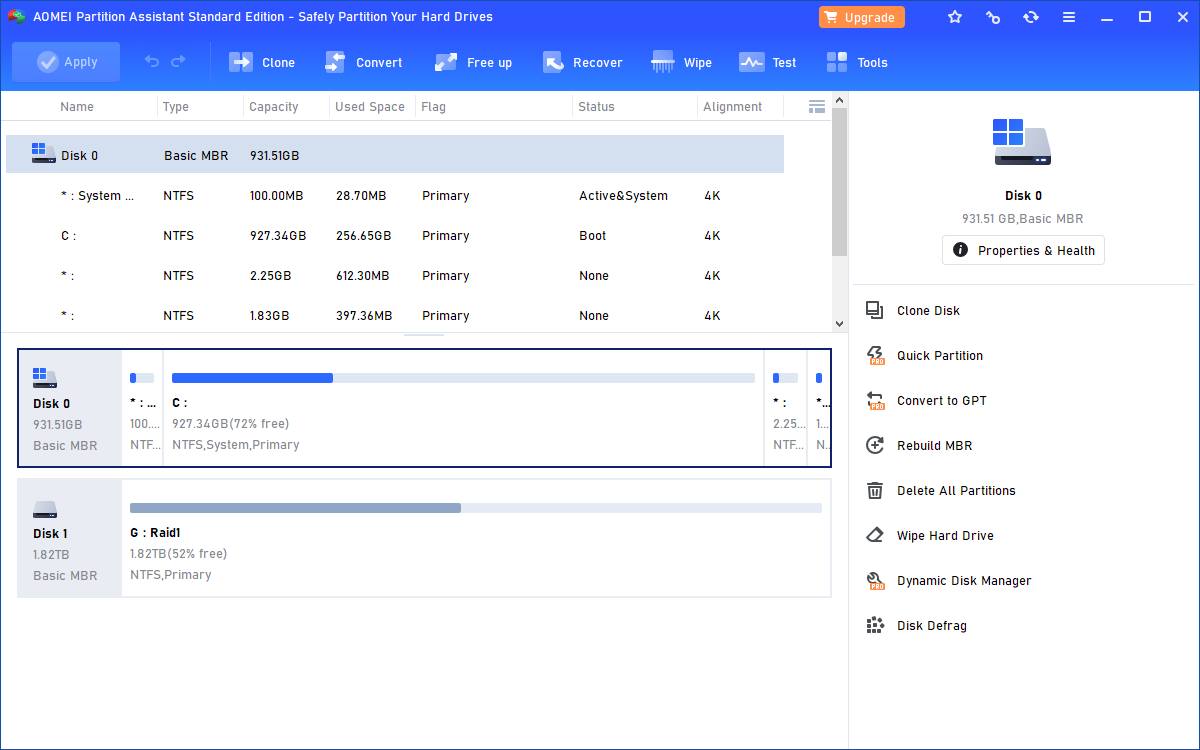Viewport: 1200px width, 750px height.
Task: Click the Apply button
Action: click(x=66, y=62)
